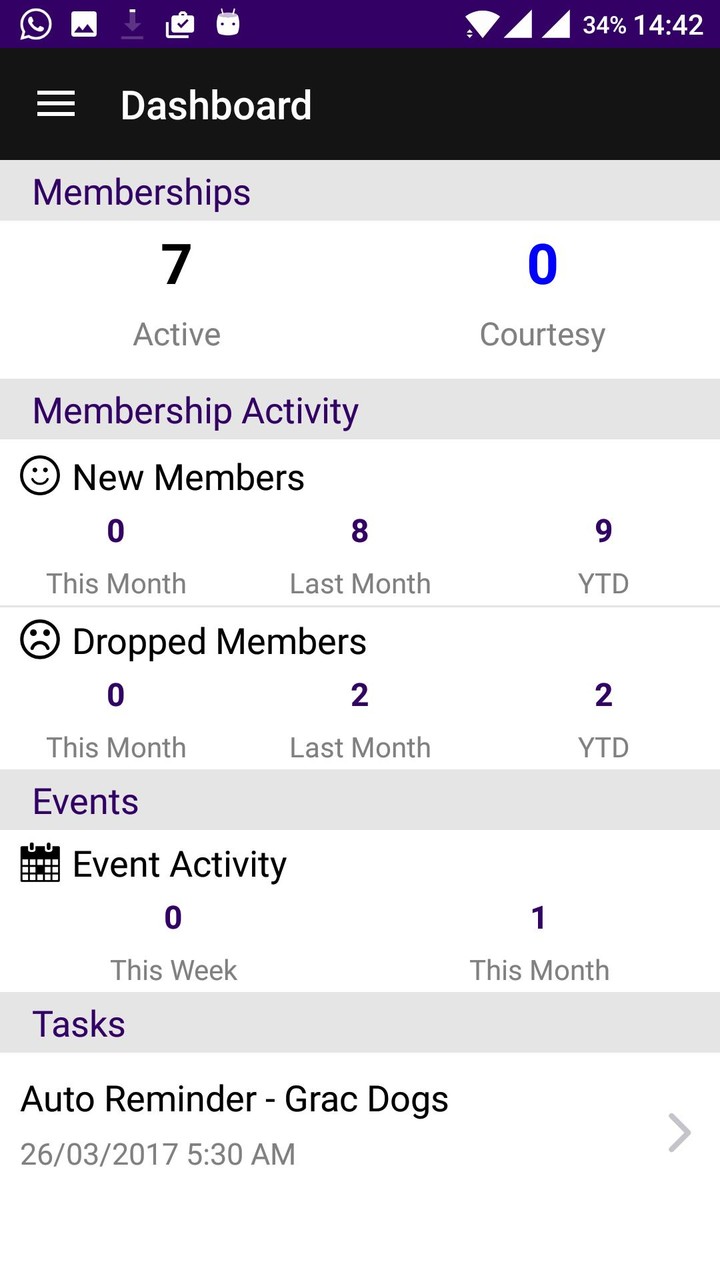Tap the Event Activity calendar icon
The width and height of the screenshot is (720, 1280).
click(40, 863)
